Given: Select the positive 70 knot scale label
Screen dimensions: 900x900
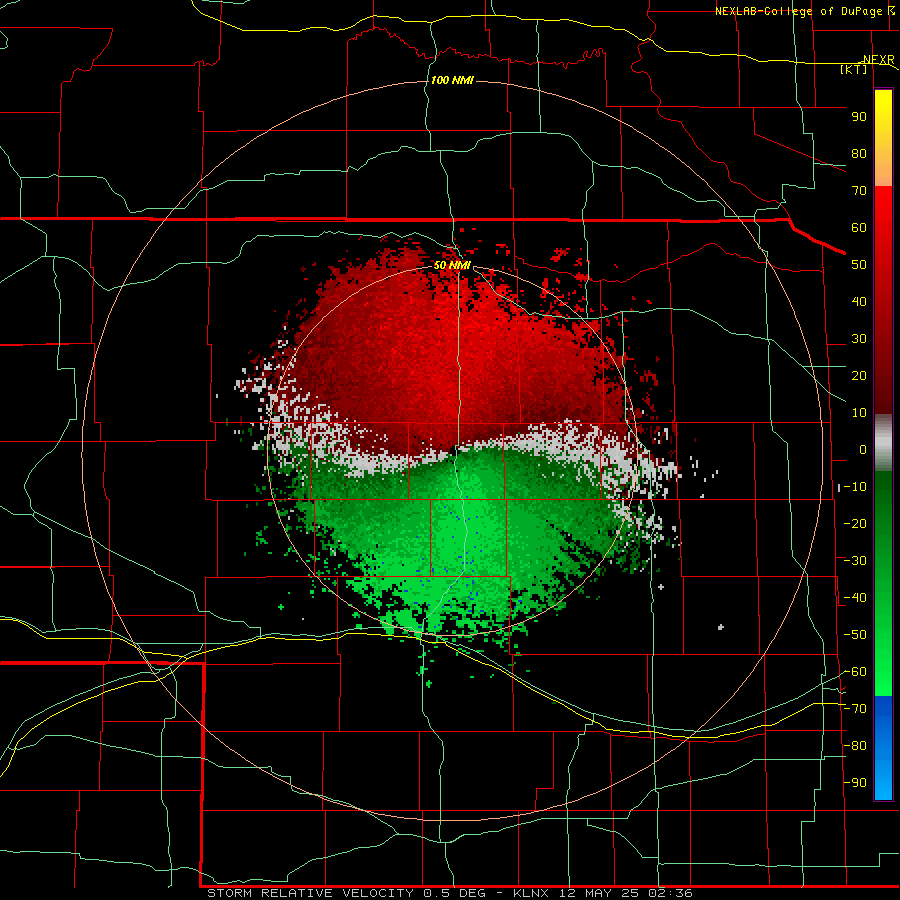Looking at the screenshot, I should point(859,191).
